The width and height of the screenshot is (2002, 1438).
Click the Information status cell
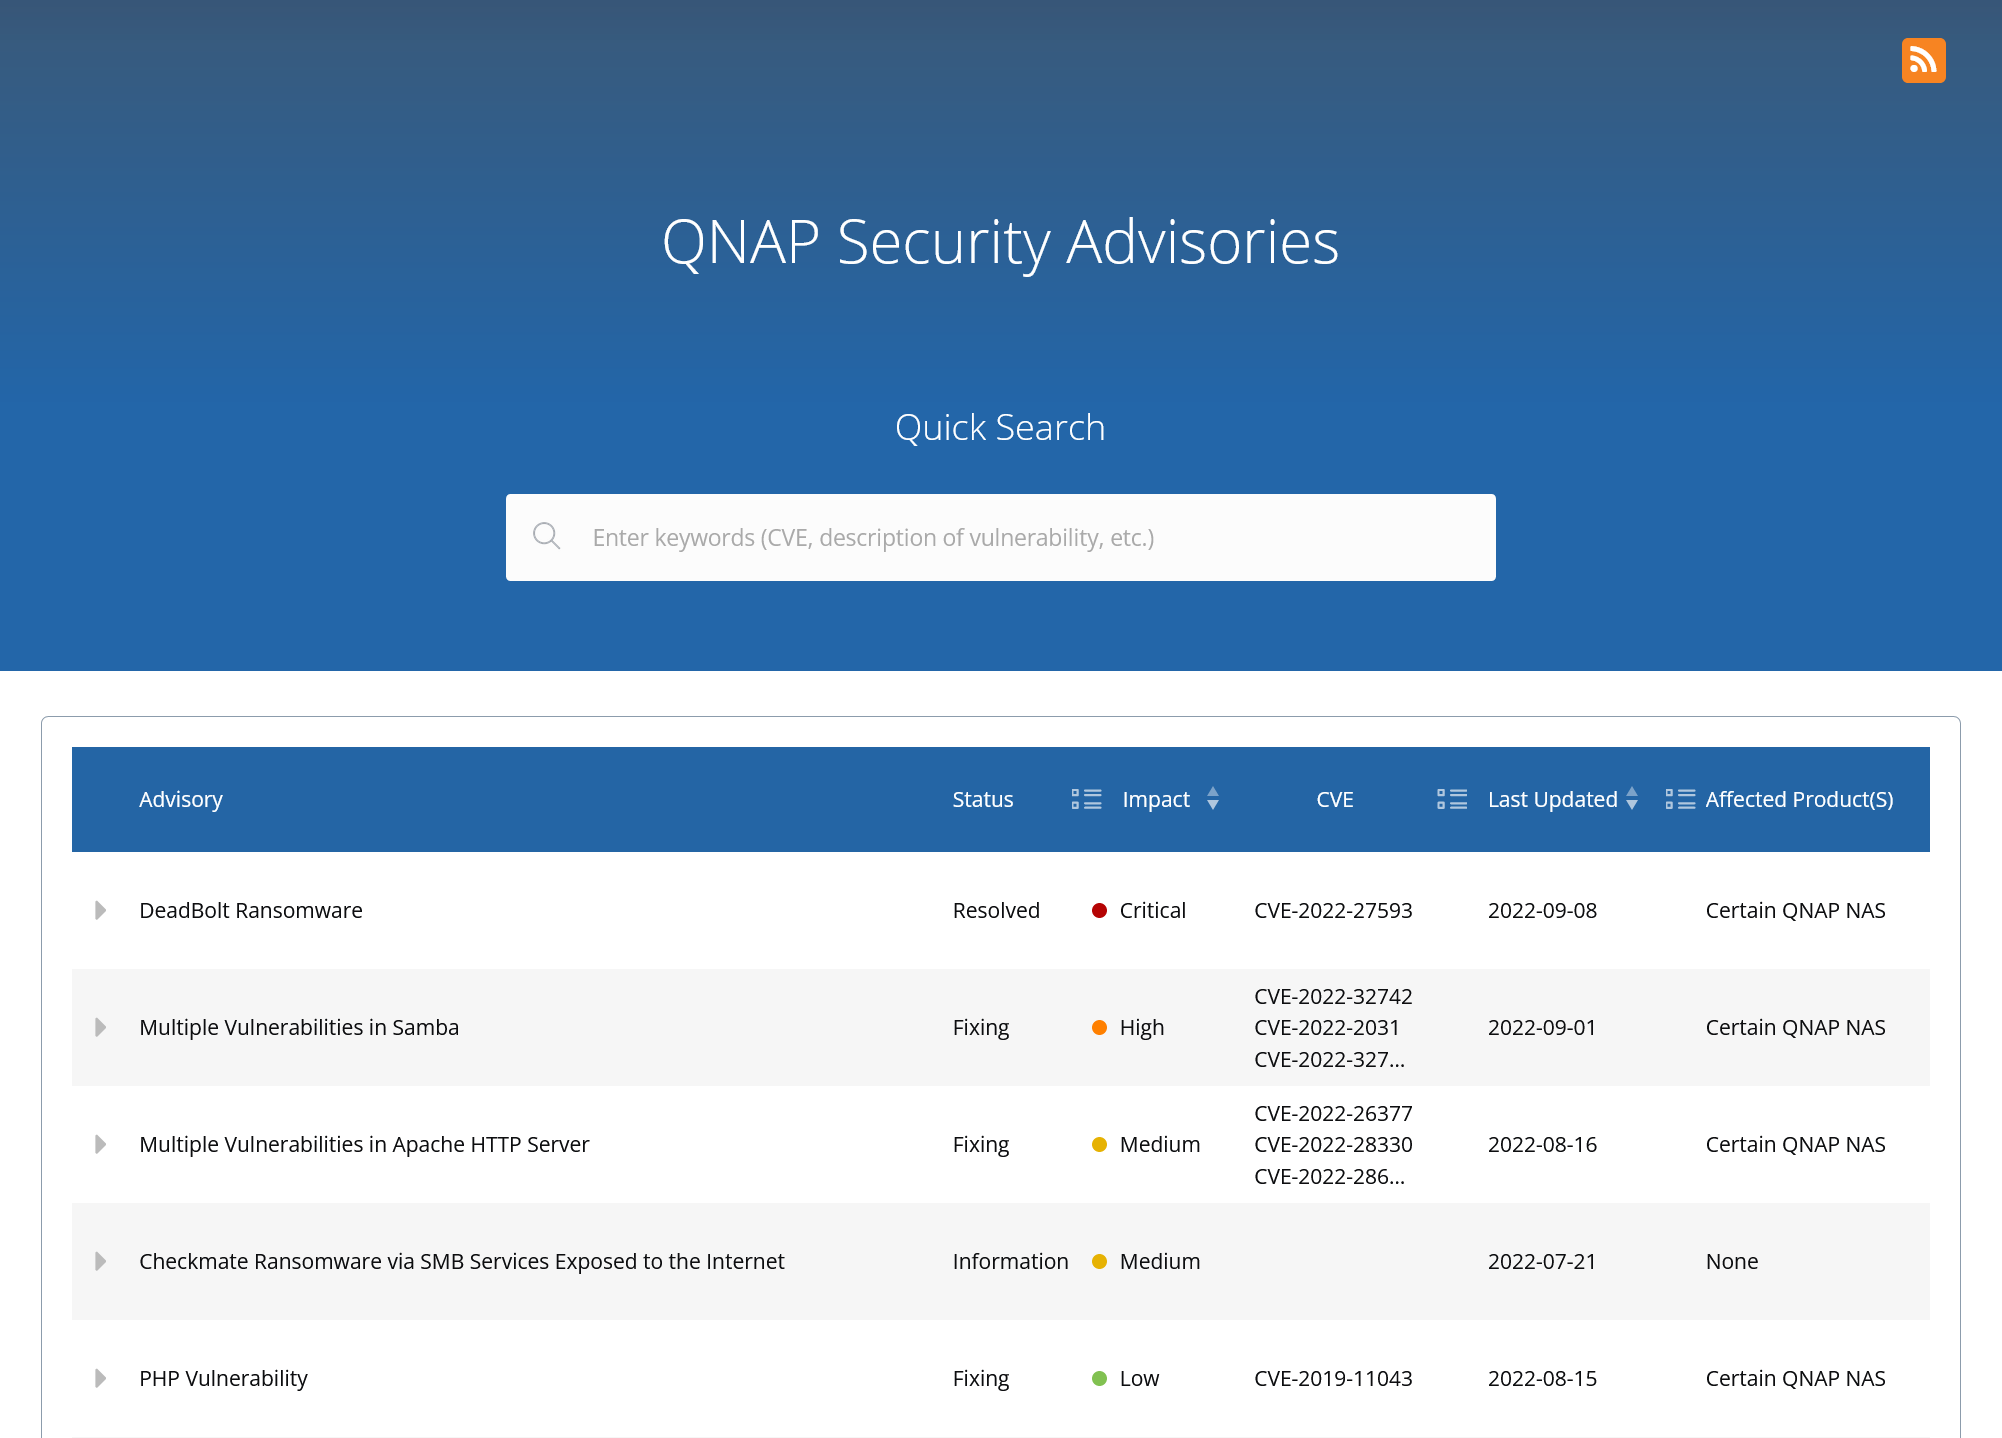pos(1010,1261)
